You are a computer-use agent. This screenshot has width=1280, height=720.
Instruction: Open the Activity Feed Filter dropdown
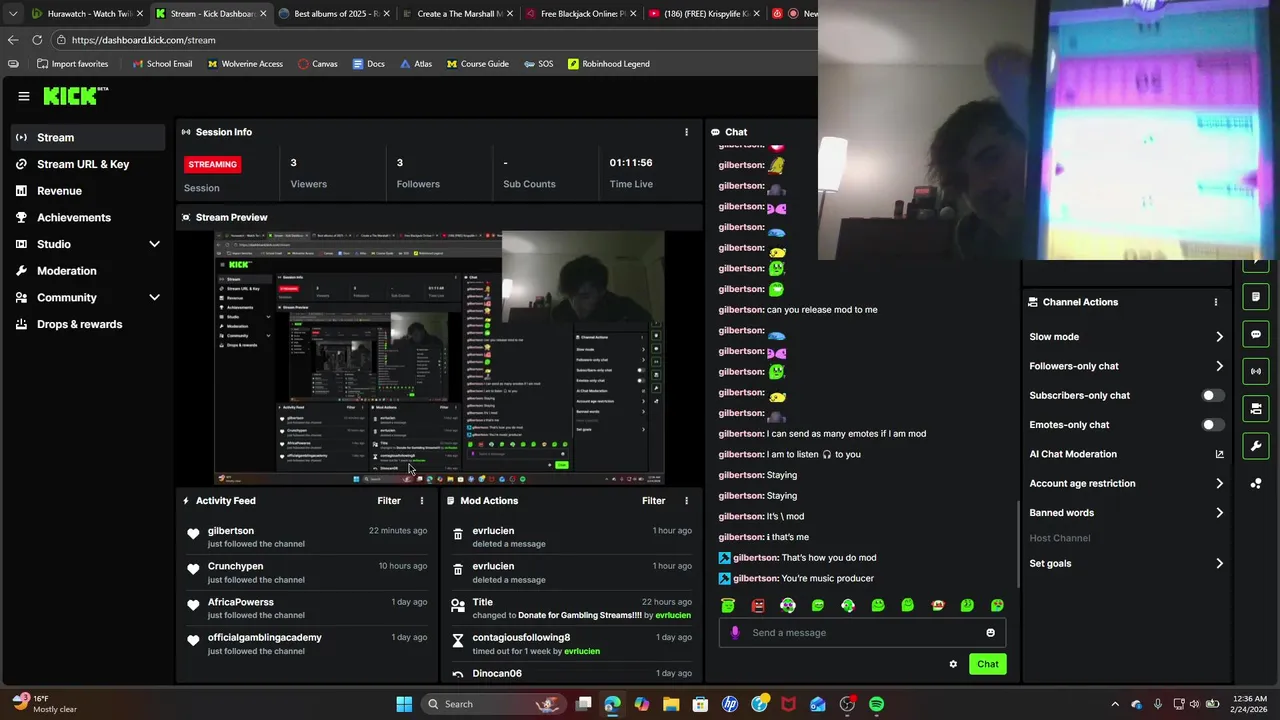tap(389, 501)
